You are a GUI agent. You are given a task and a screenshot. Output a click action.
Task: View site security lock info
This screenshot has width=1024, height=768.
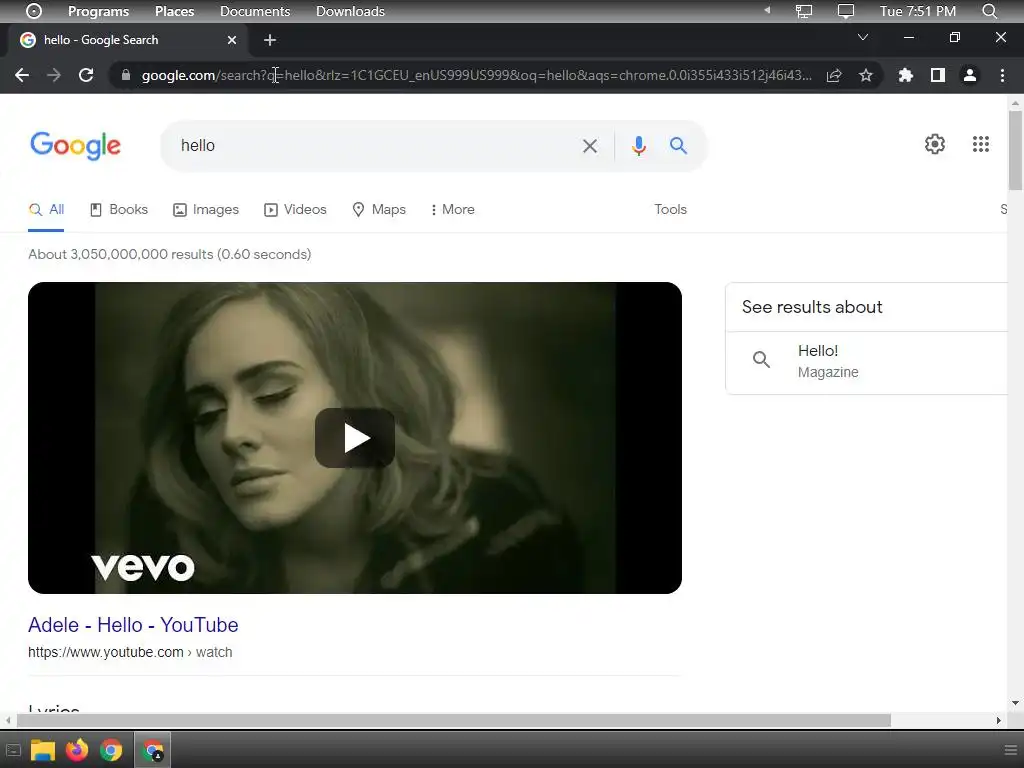click(125, 75)
